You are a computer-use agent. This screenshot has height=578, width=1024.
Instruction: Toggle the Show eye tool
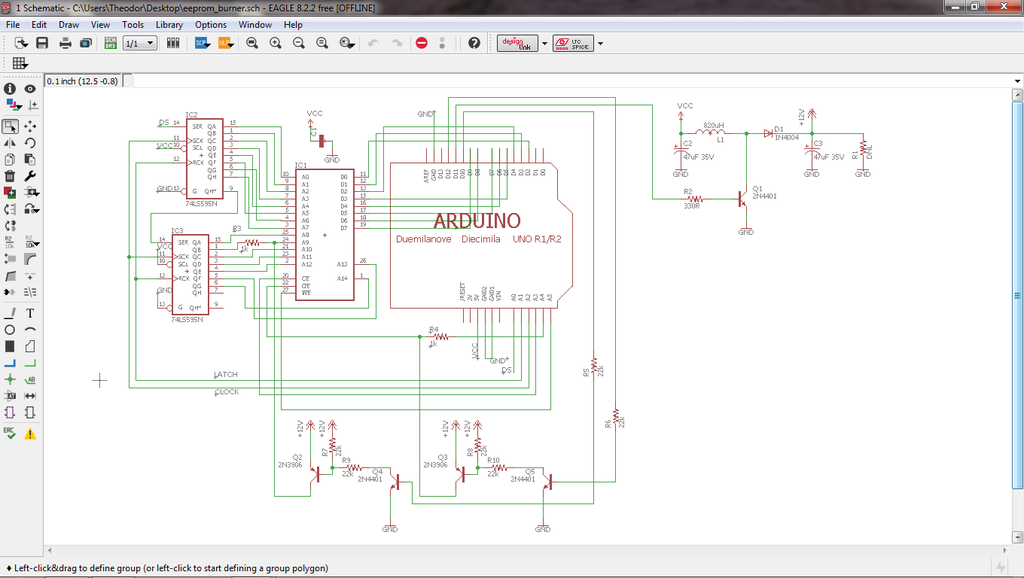click(x=30, y=89)
